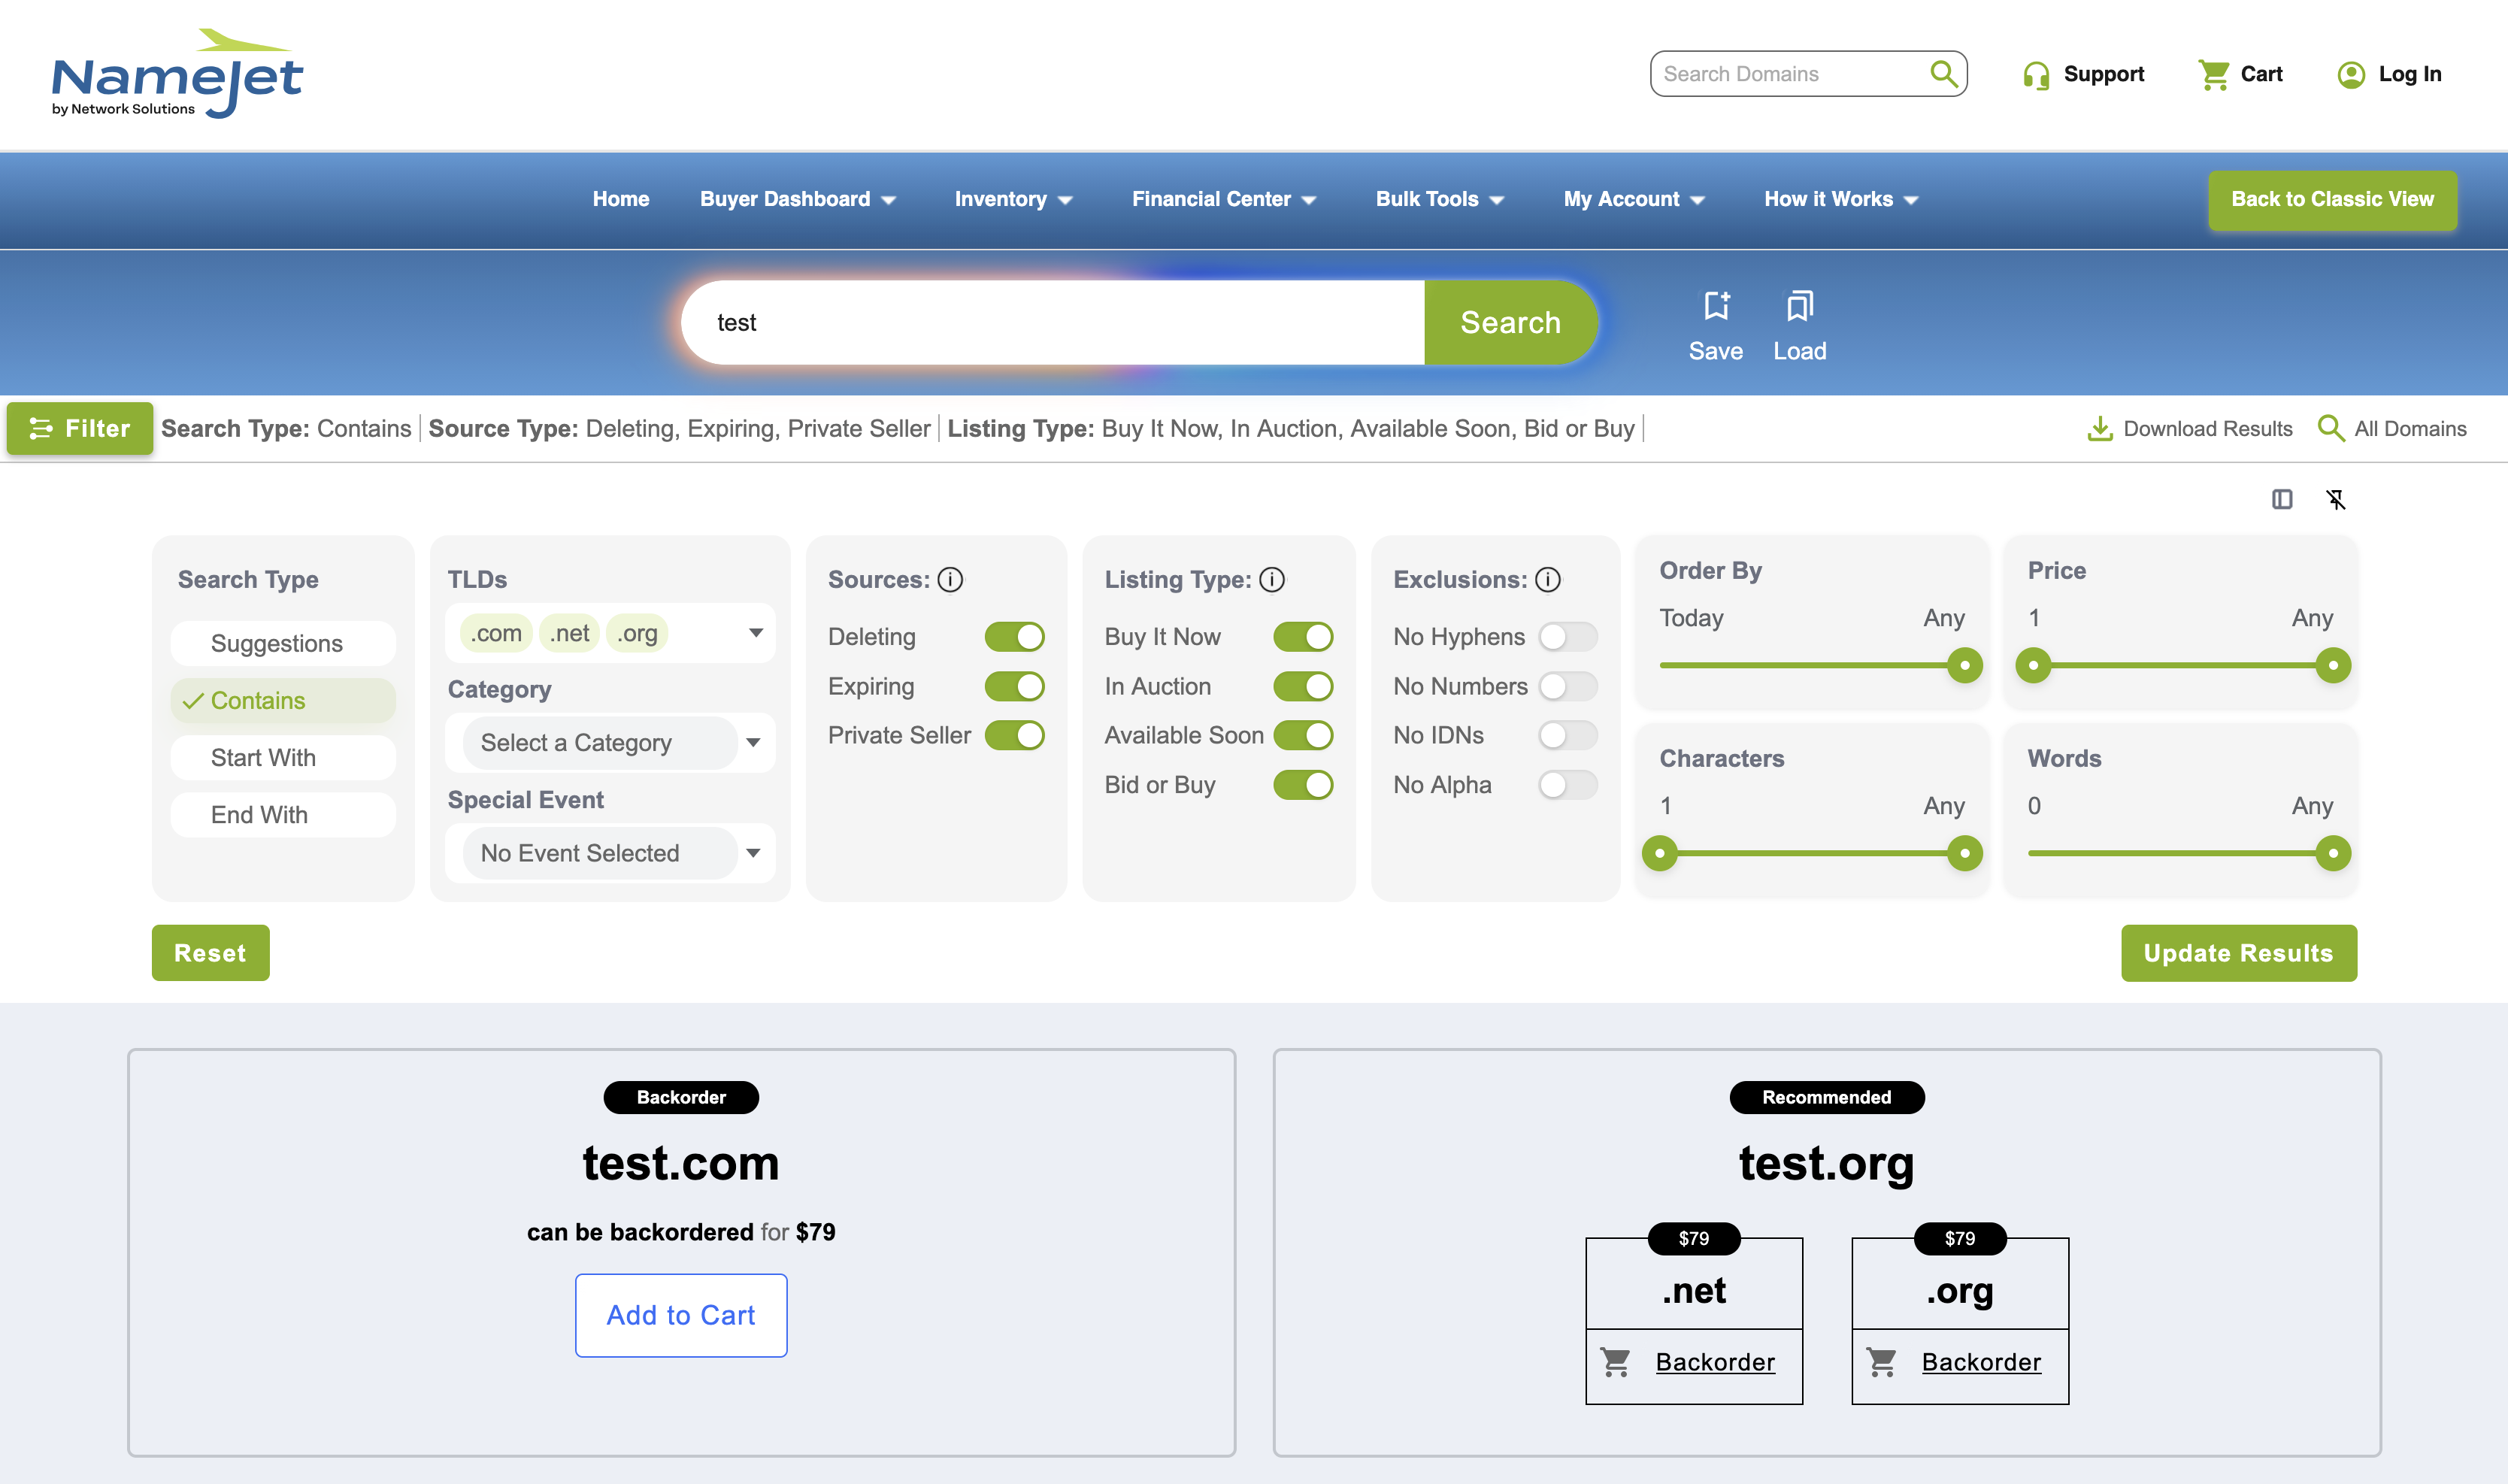Show info for Exclusions
Image resolution: width=2508 pixels, height=1484 pixels.
coord(1548,580)
